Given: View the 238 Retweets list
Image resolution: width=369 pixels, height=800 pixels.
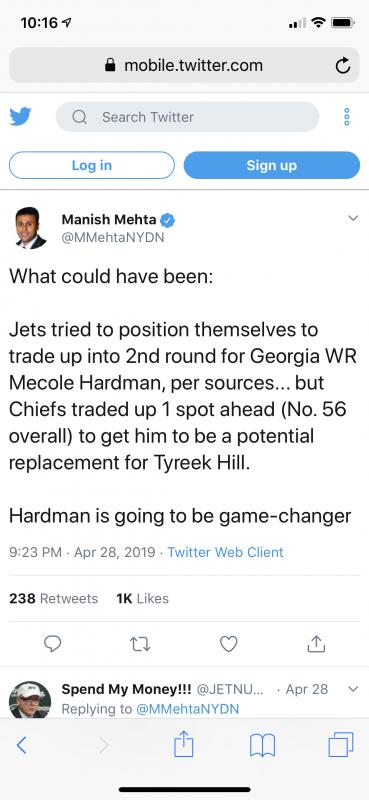Looking at the screenshot, I should click(54, 598).
